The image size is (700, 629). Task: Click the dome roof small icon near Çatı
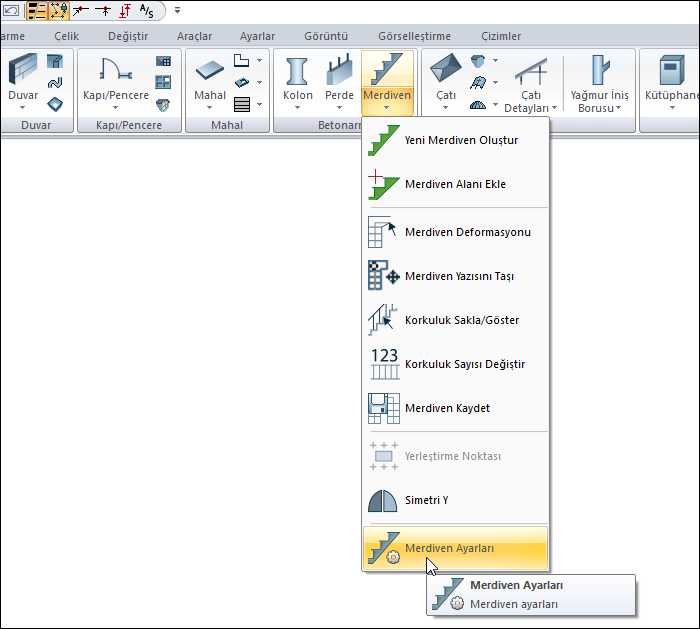point(478,105)
